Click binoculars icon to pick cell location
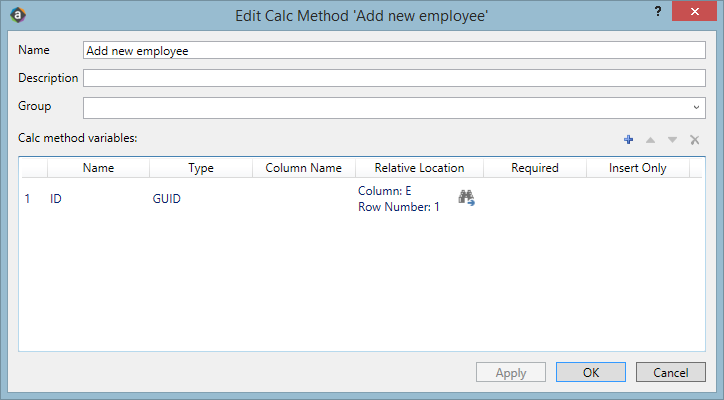Image resolution: width=724 pixels, height=400 pixels. 466,198
